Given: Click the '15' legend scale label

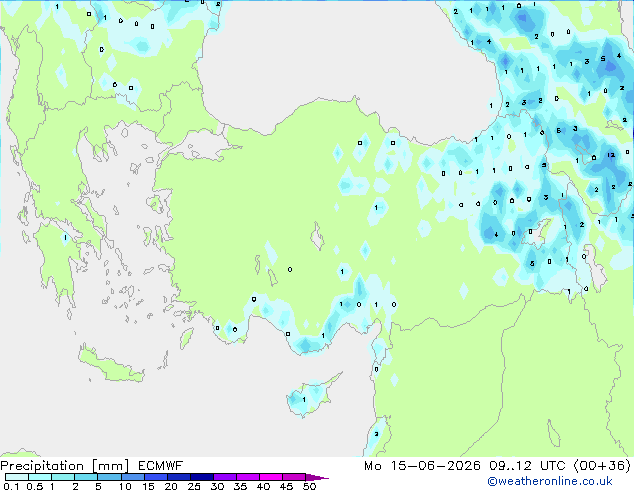Looking at the screenshot, I should click(148, 486).
